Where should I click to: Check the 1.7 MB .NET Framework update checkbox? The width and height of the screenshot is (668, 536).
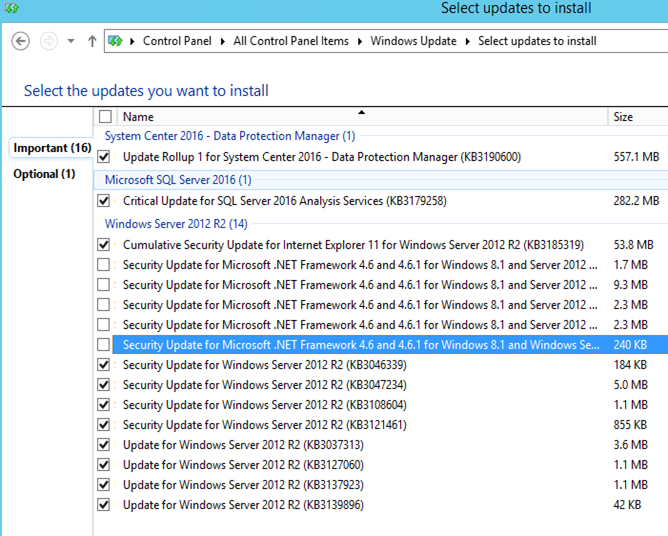pos(104,265)
